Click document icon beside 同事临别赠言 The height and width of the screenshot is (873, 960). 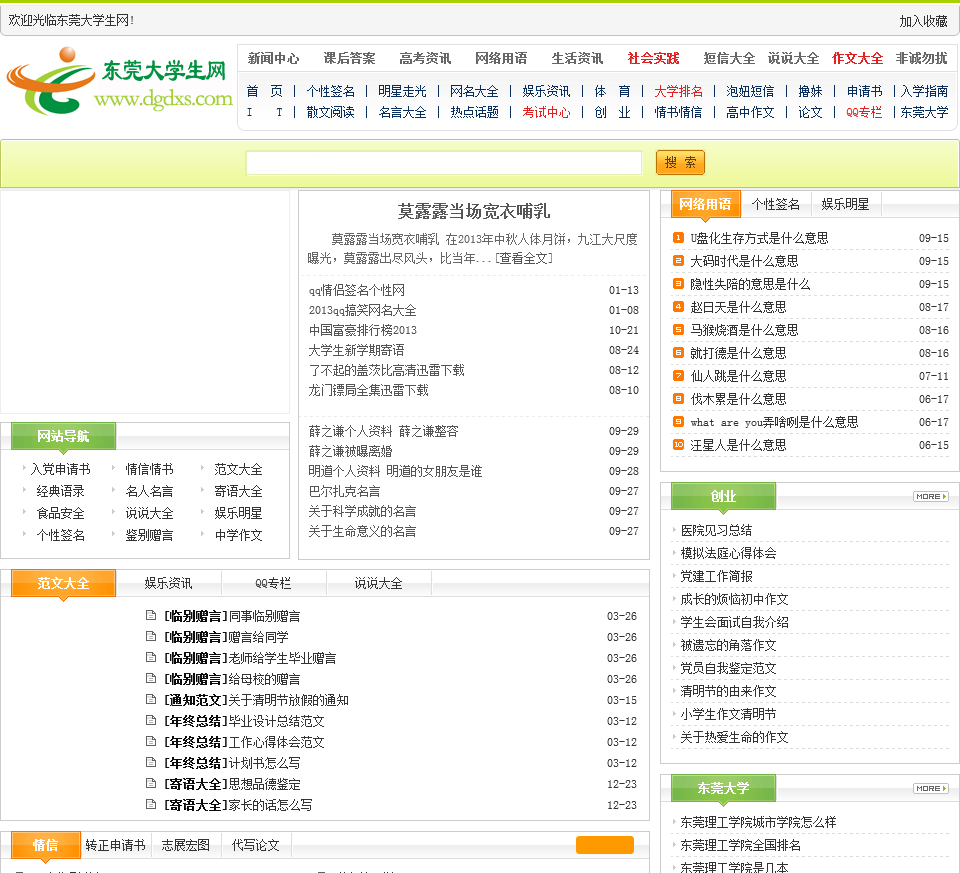click(x=151, y=615)
